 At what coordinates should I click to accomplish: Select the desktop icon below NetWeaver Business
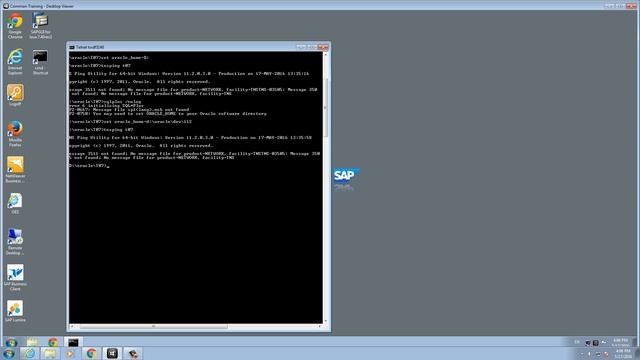click(15, 204)
